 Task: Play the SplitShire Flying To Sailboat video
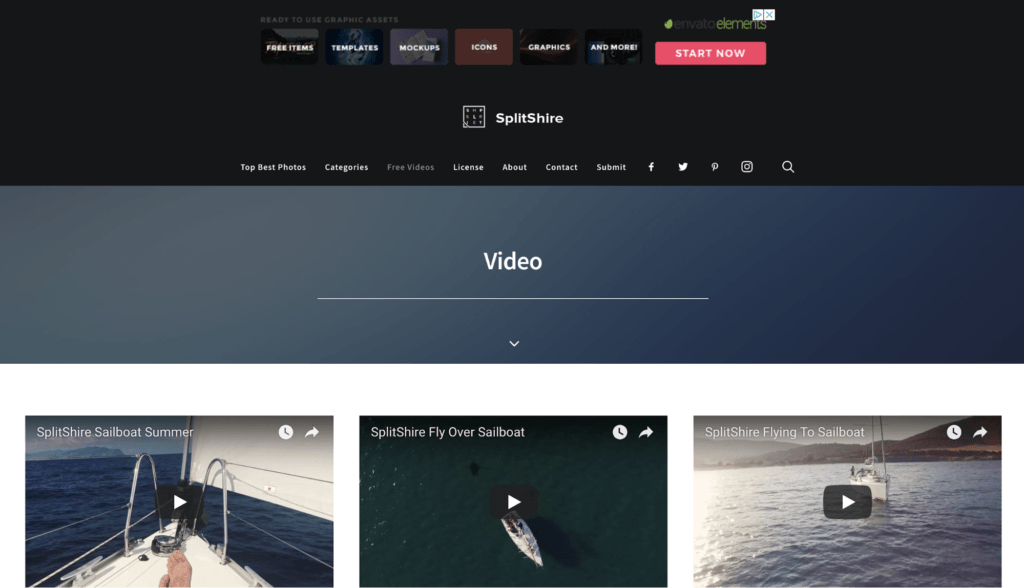(x=847, y=502)
